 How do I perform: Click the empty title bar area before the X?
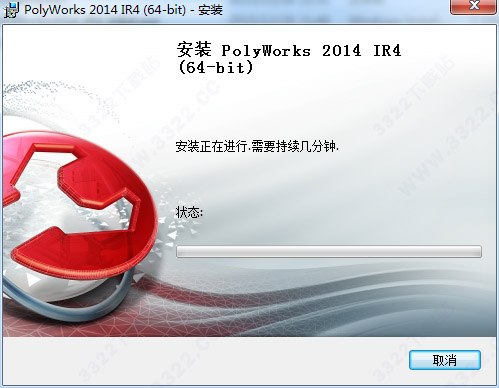coord(337,9)
